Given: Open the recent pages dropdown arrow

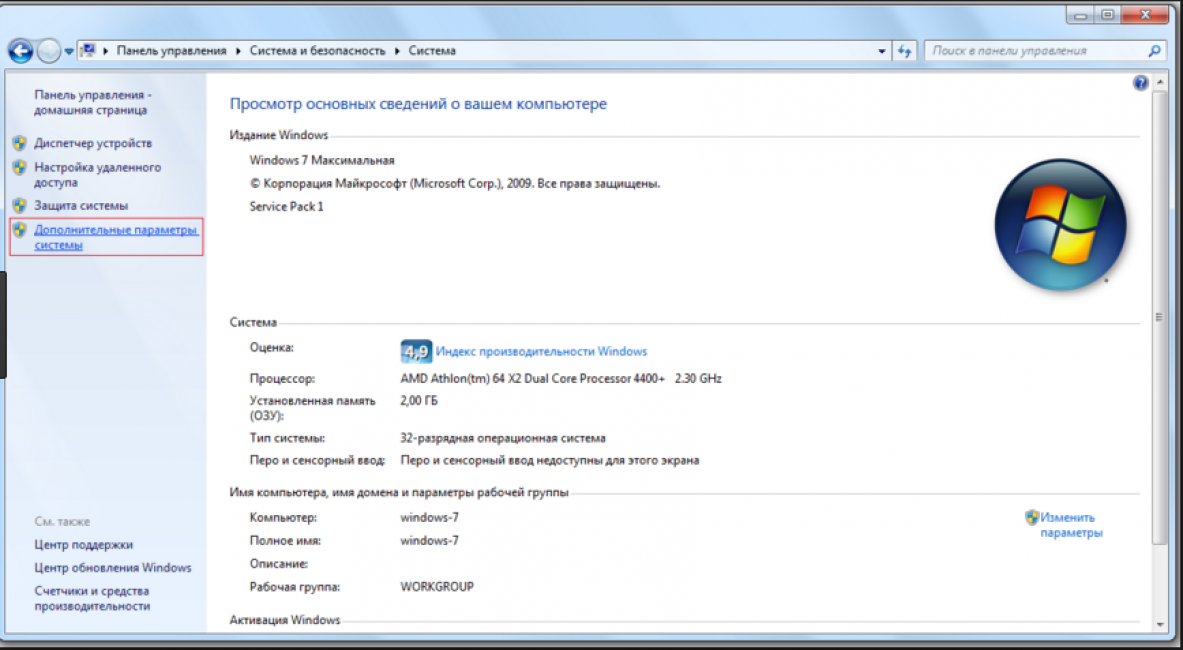Looking at the screenshot, I should click(x=69, y=50).
